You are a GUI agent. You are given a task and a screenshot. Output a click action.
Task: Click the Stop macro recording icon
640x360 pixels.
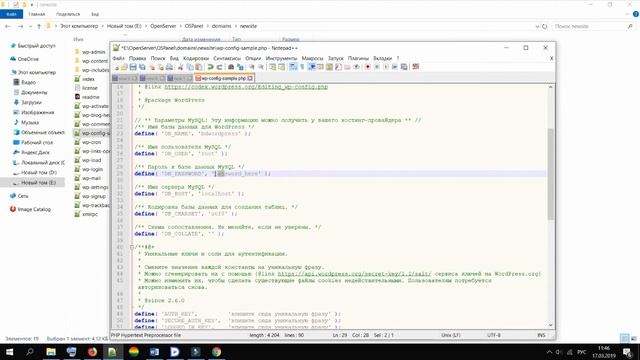[x=377, y=67]
